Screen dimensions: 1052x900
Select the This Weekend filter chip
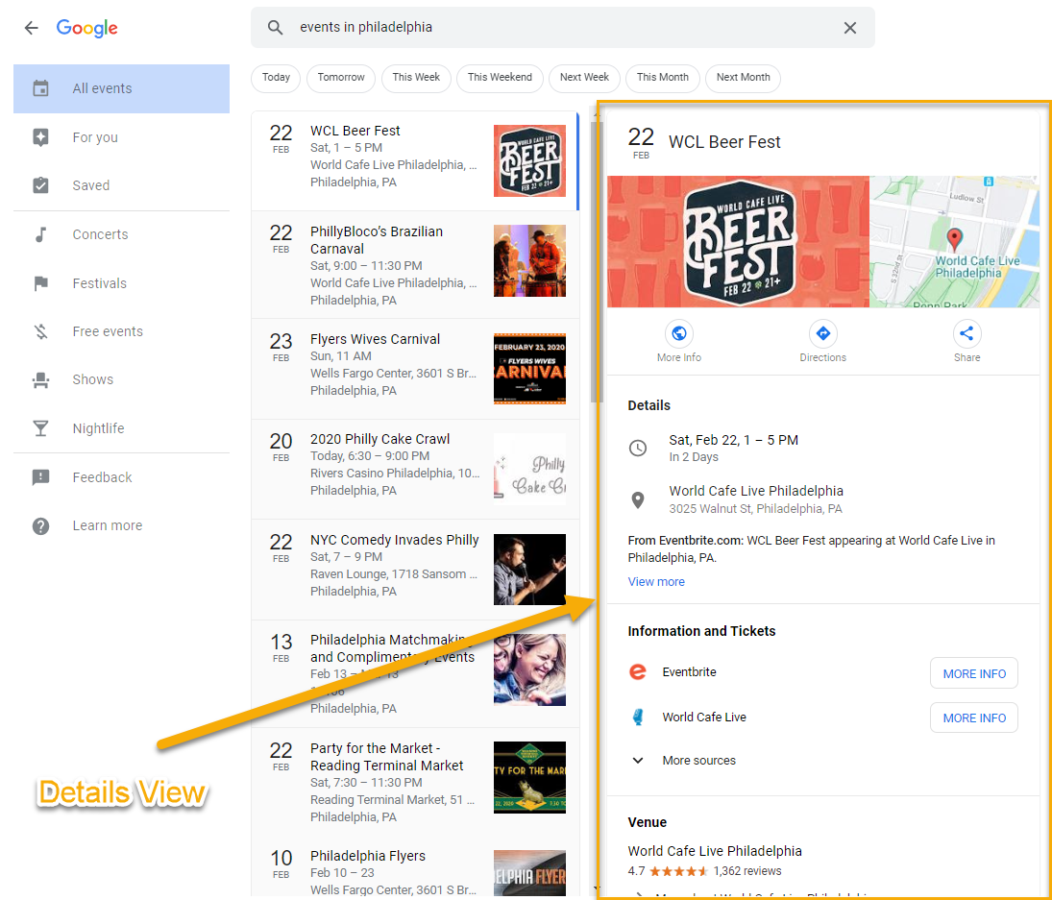coord(499,78)
